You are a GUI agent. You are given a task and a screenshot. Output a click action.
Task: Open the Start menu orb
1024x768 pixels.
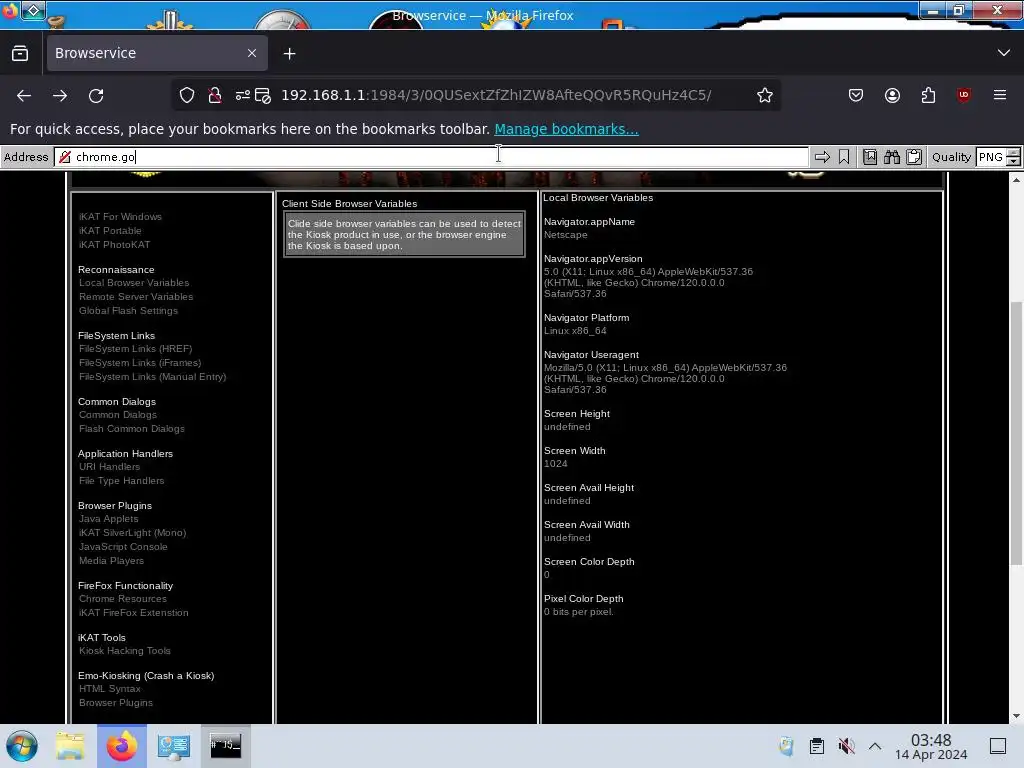click(x=22, y=746)
